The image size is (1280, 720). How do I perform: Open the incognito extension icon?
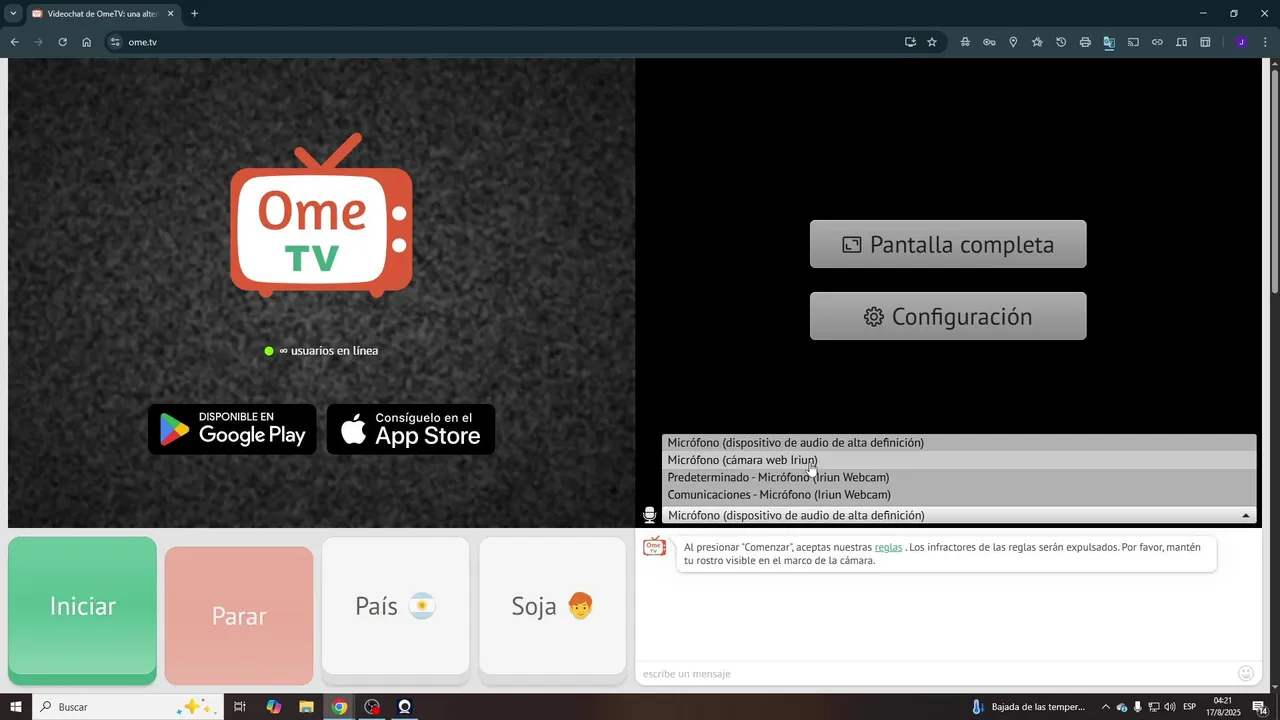[965, 42]
